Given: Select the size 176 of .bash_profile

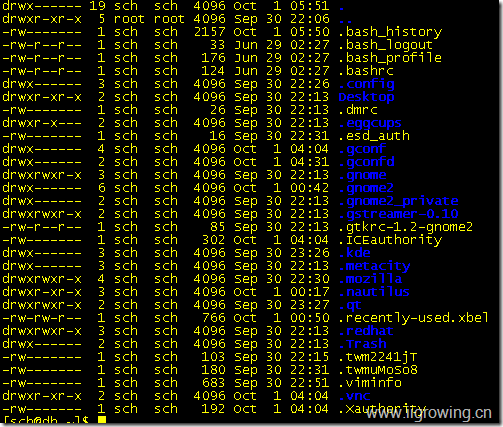Looking at the screenshot, I should 213,58.
